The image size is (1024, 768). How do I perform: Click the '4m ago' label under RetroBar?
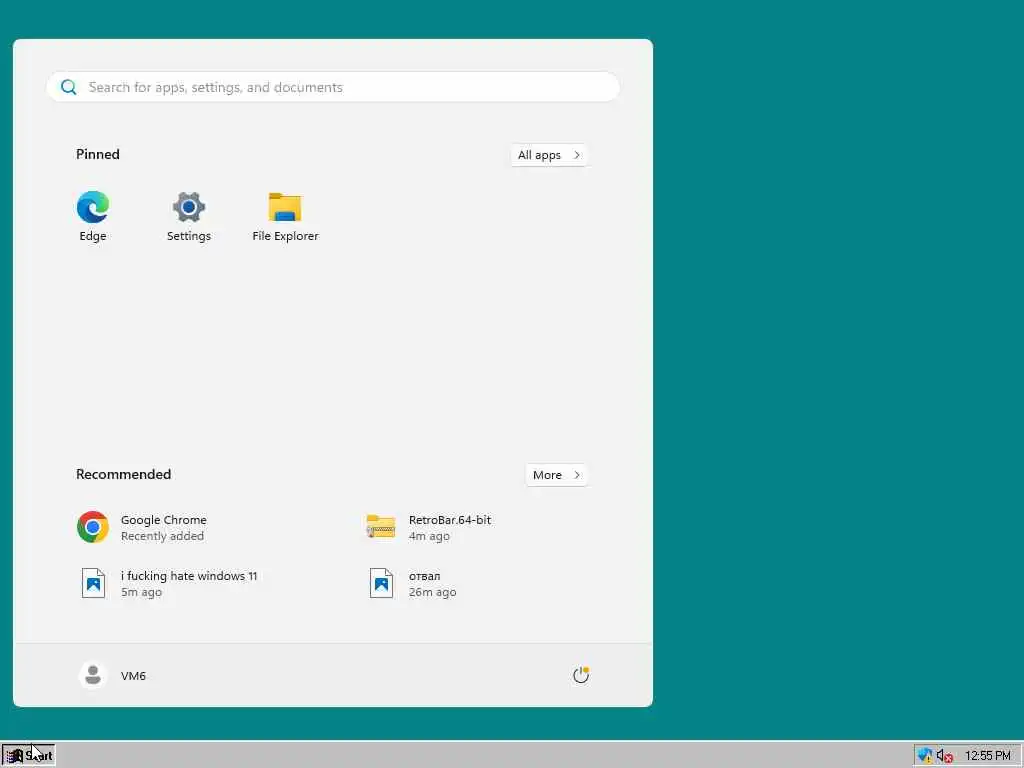pyautogui.click(x=429, y=536)
